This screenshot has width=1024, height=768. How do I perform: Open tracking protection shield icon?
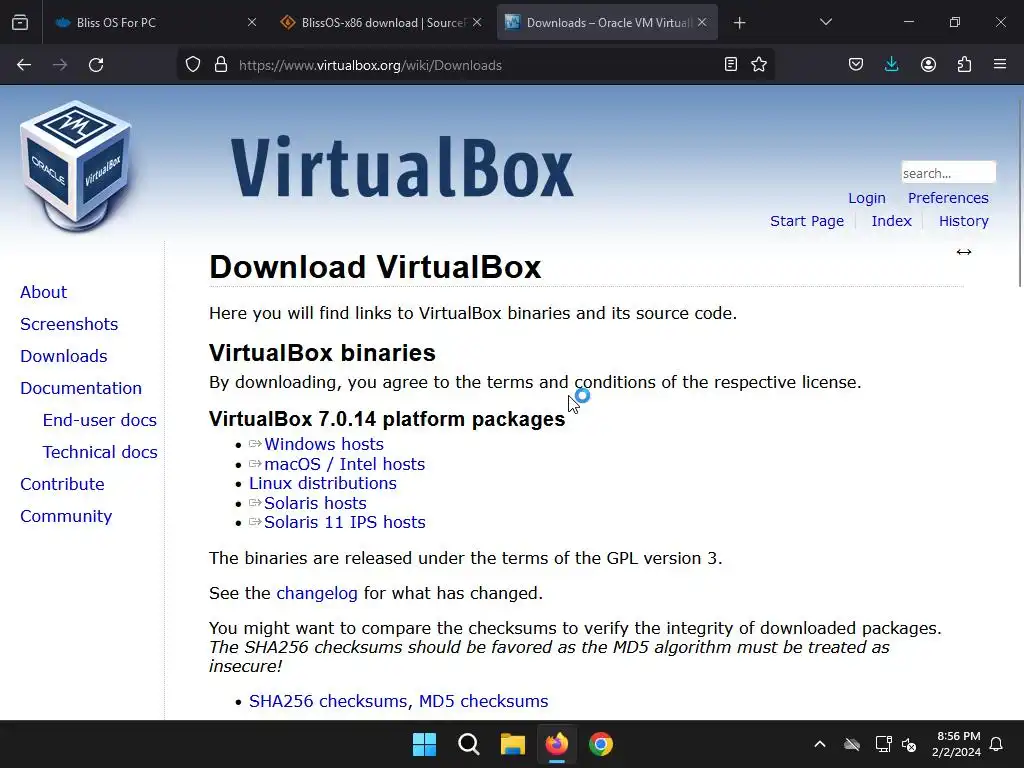click(193, 65)
